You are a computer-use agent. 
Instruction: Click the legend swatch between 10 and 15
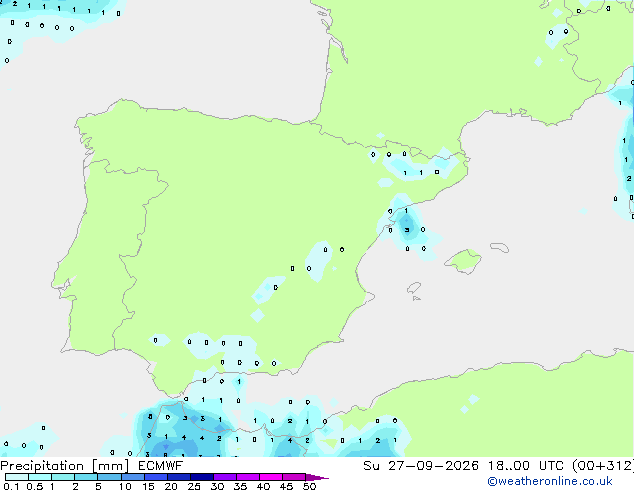[x=133, y=477]
